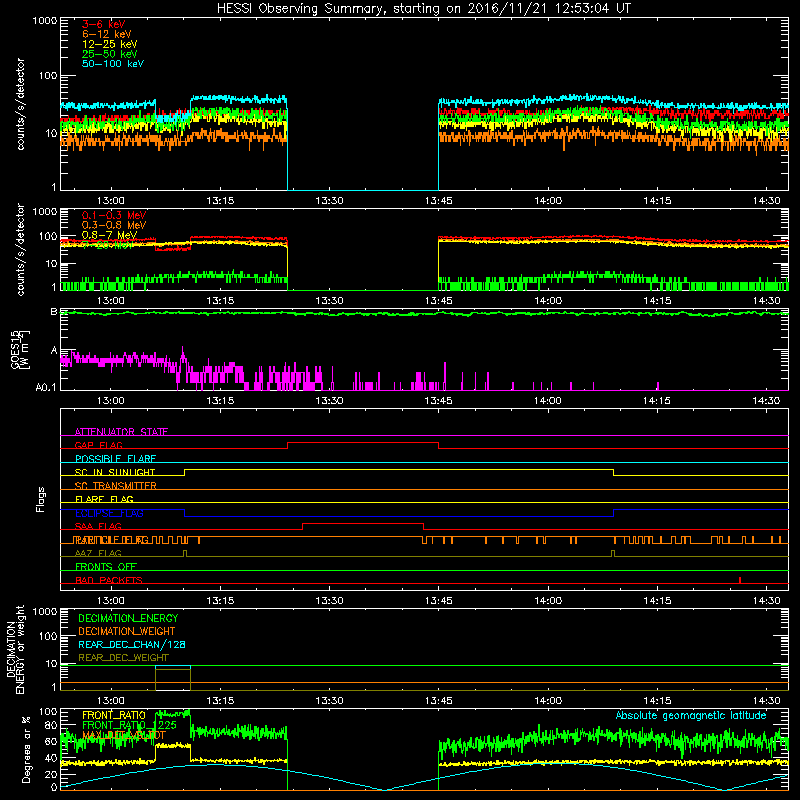Click the 13:15 tick label under the GOES15 panel
800x800 pixels.
point(220,401)
